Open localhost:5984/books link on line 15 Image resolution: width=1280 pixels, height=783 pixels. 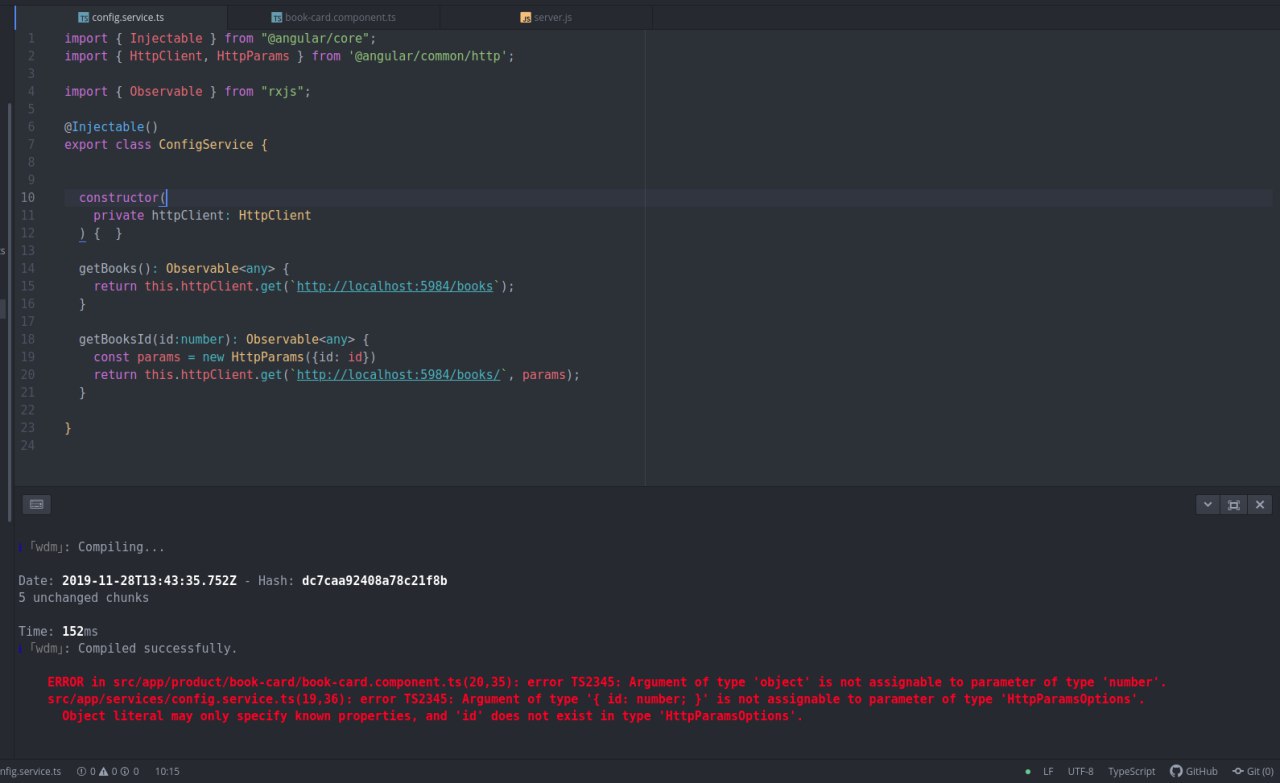click(x=395, y=286)
